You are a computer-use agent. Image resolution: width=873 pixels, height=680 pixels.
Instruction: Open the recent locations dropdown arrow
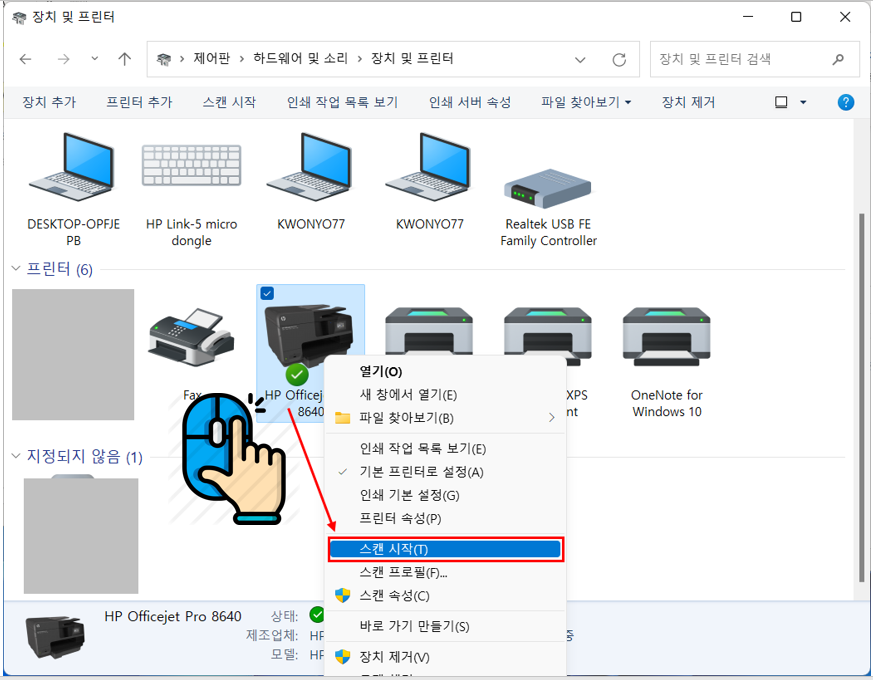point(95,58)
